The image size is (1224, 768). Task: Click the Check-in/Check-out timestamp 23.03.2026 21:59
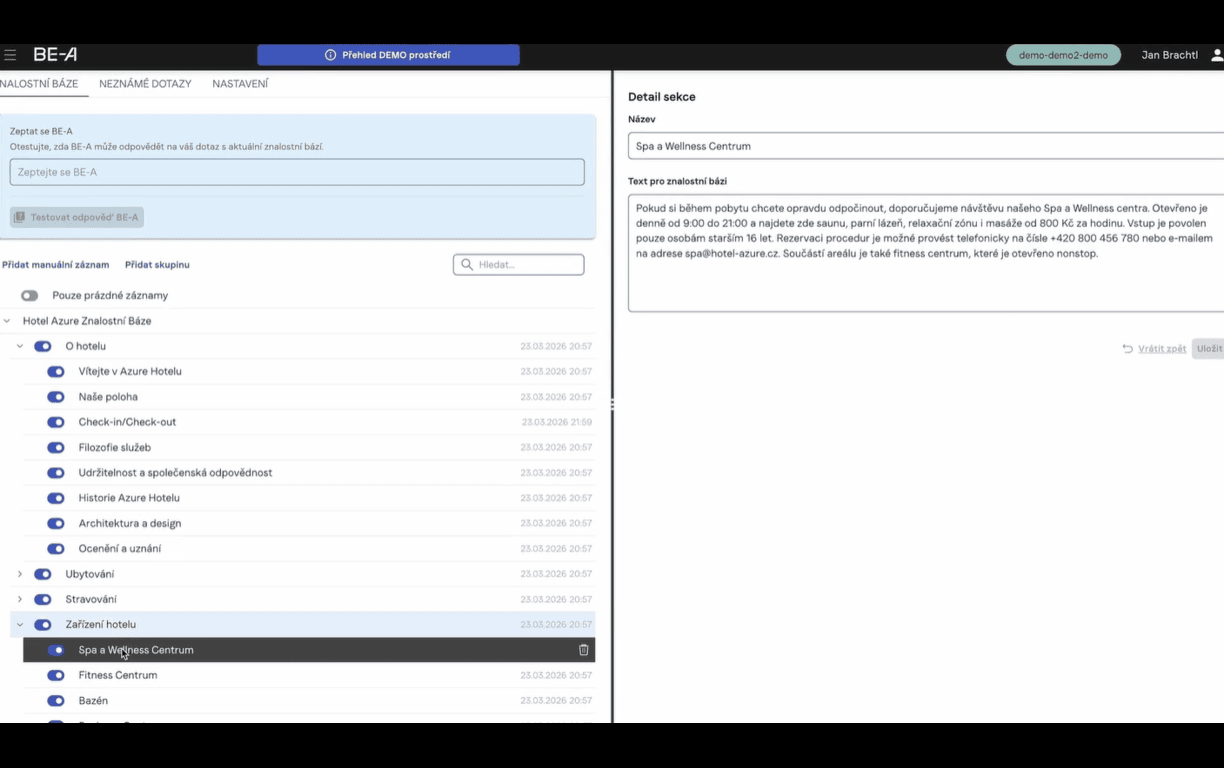tap(557, 422)
